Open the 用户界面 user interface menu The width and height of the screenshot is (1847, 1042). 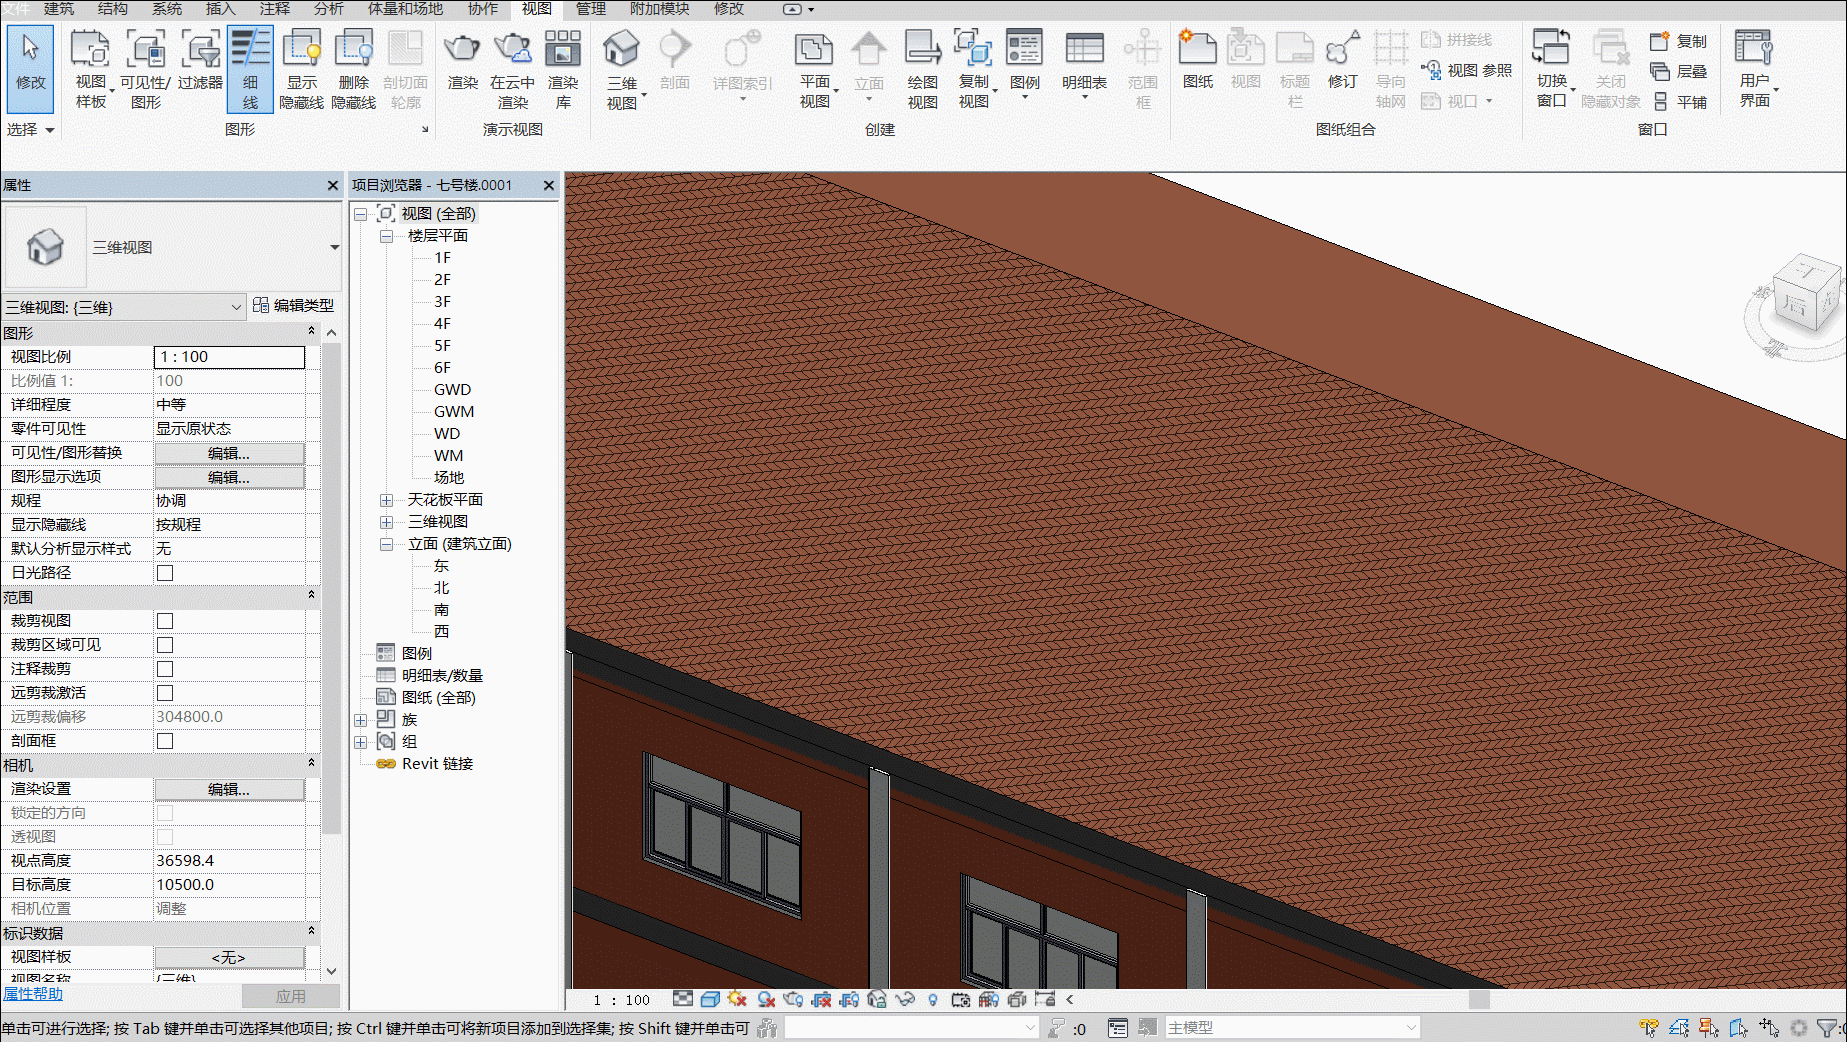(1755, 68)
